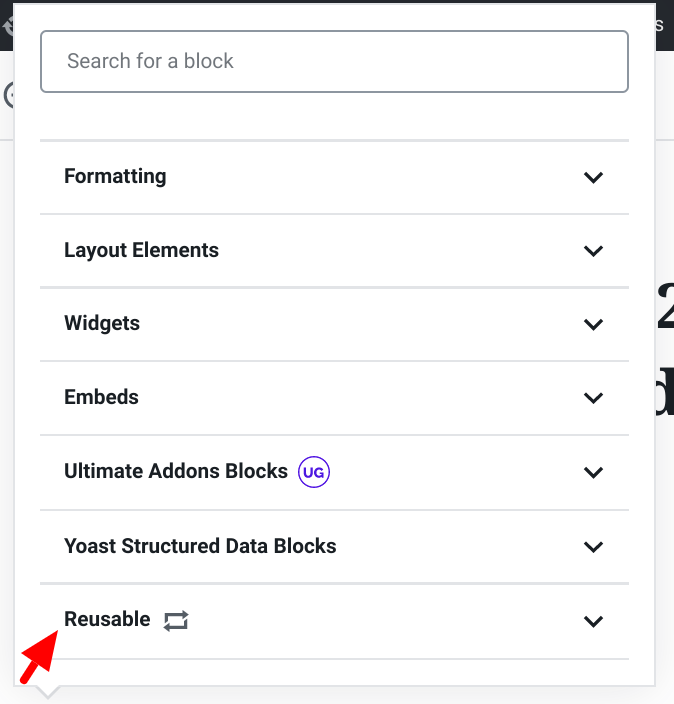Click the purple UG circle icon
The height and width of the screenshot is (704, 674).
point(314,472)
